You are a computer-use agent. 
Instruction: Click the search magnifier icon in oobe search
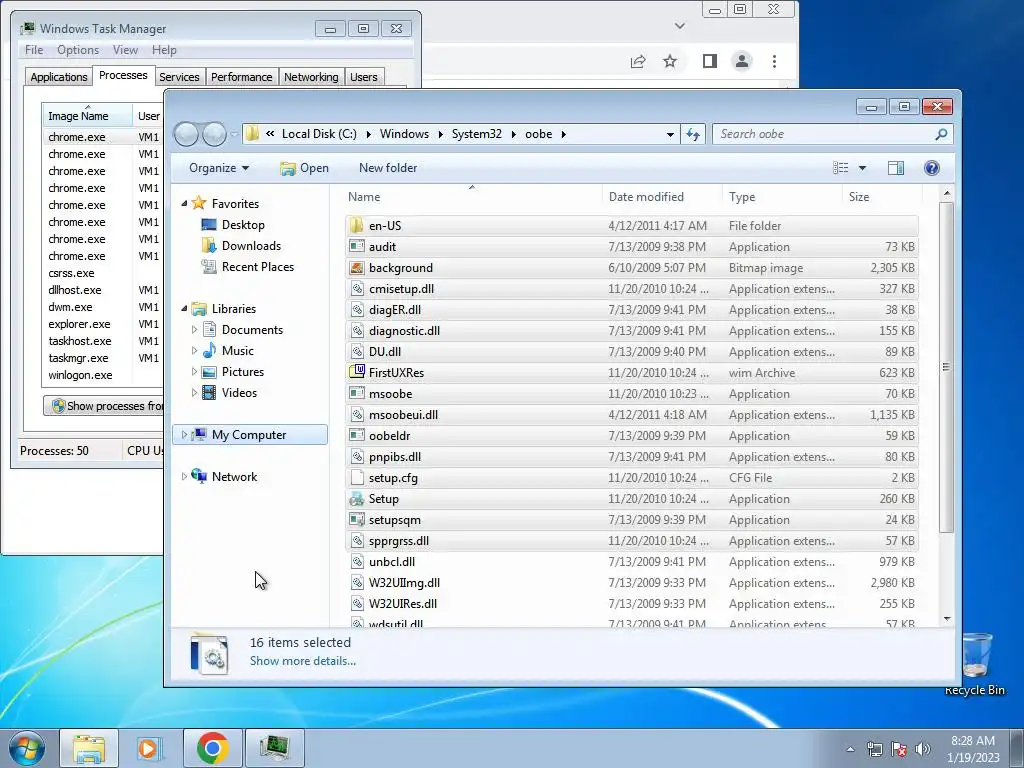pos(940,134)
